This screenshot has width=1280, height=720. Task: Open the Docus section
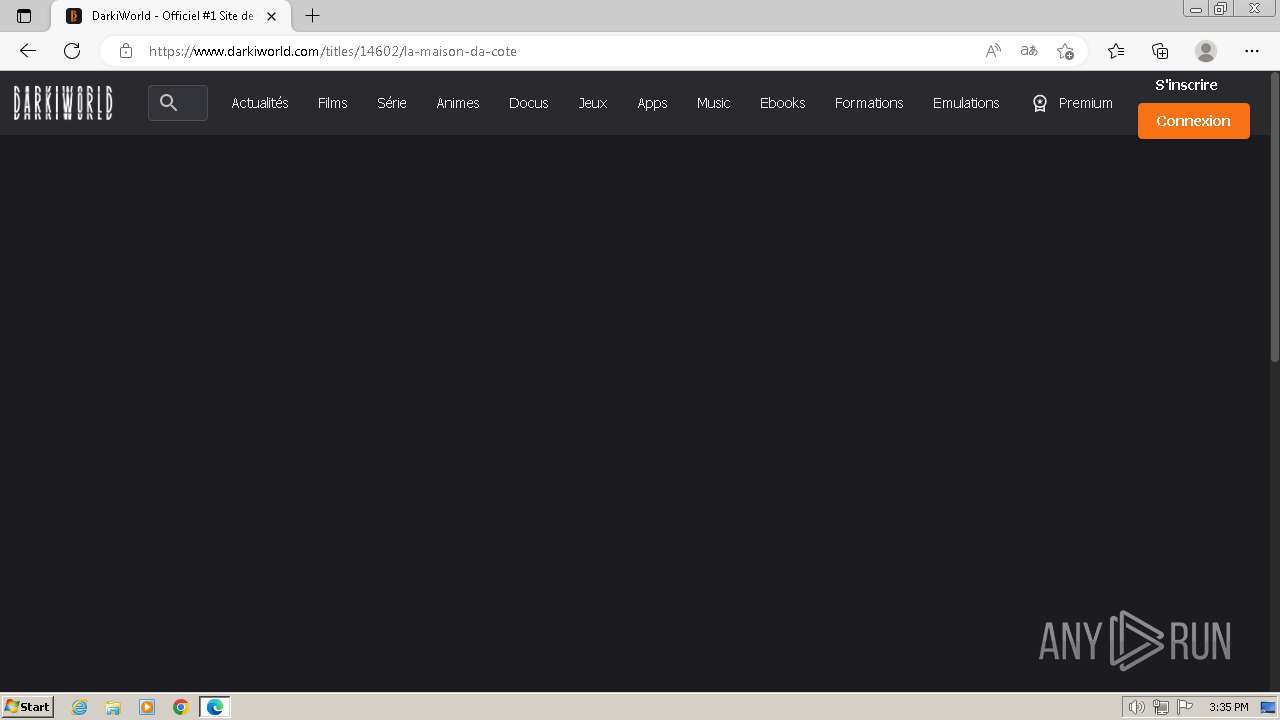pos(528,103)
